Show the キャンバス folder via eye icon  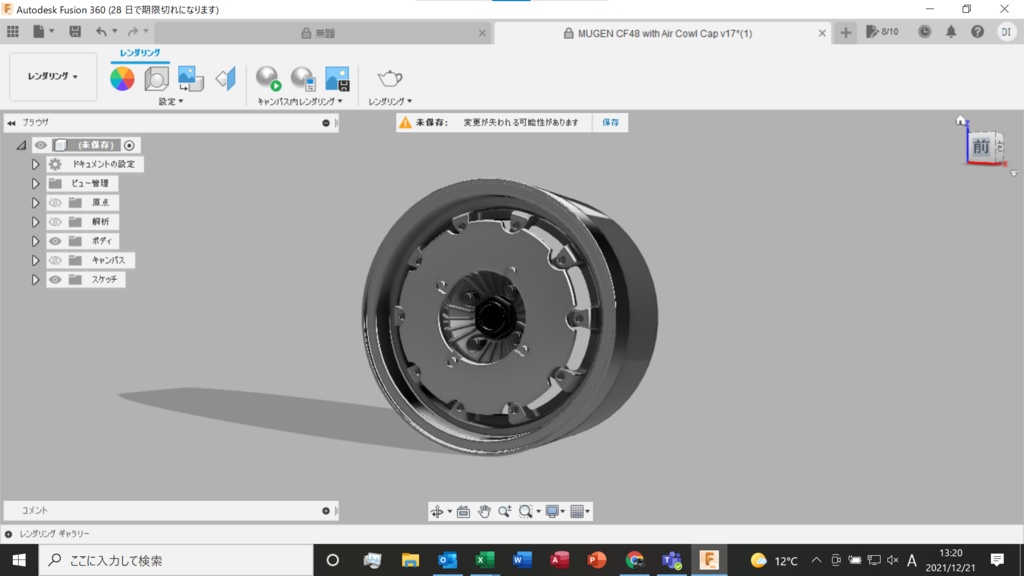tap(55, 260)
